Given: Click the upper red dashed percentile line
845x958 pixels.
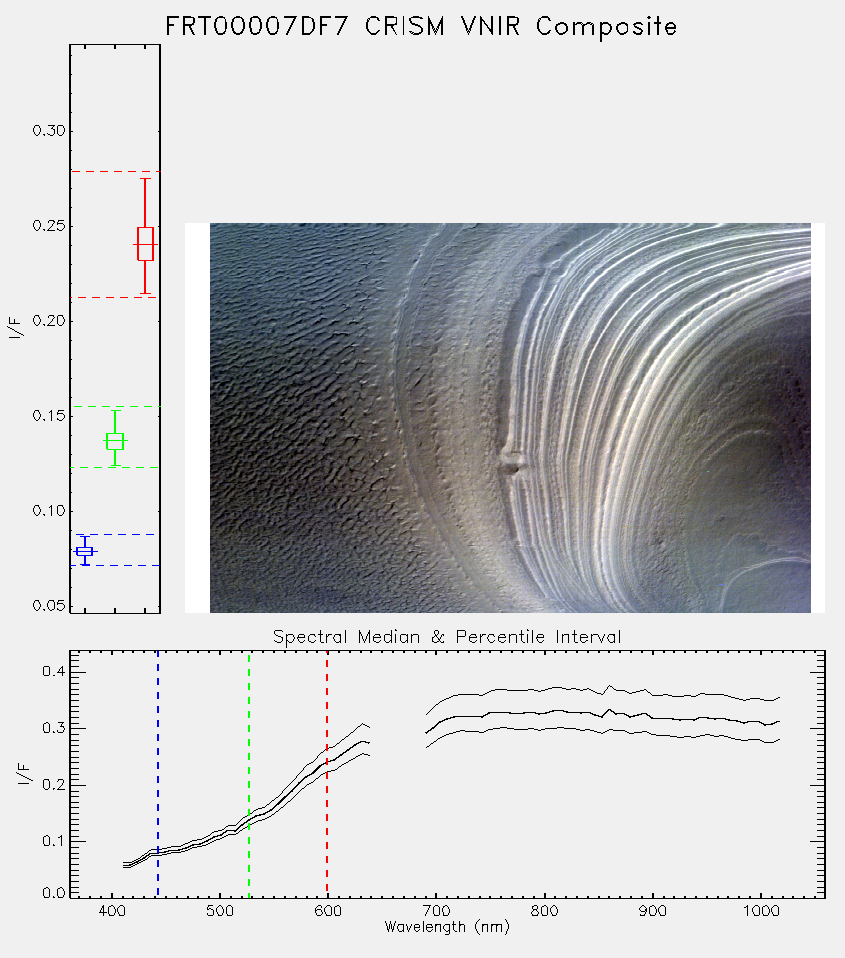Looking at the screenshot, I should pos(115,172).
